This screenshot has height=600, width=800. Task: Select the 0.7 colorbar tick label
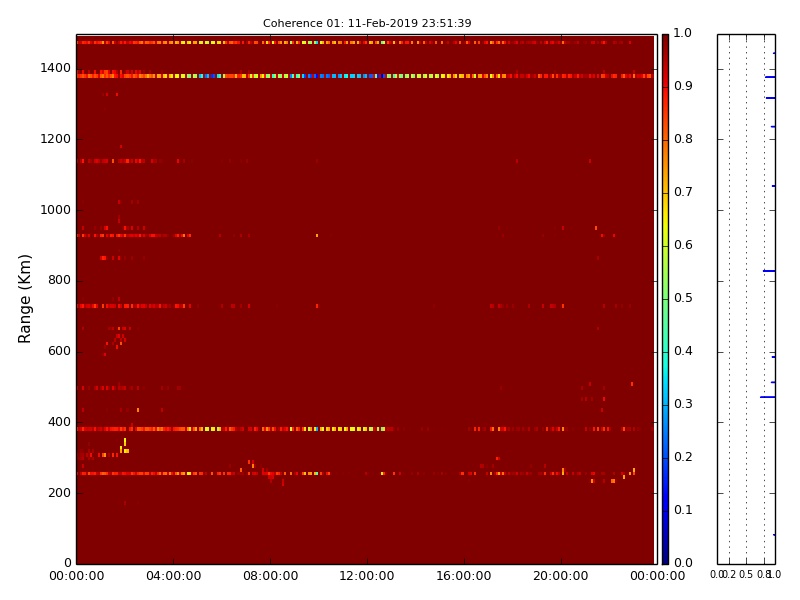[683, 192]
